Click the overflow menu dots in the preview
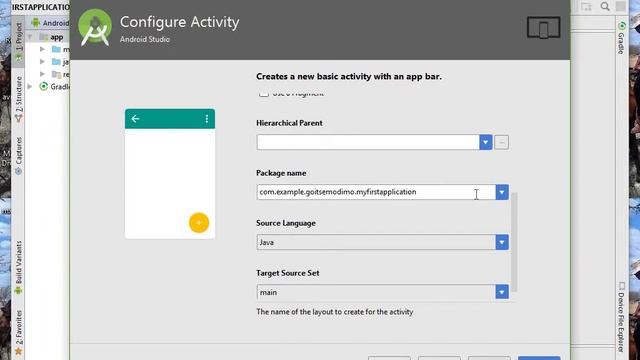This screenshot has height=360, width=640. click(207, 119)
